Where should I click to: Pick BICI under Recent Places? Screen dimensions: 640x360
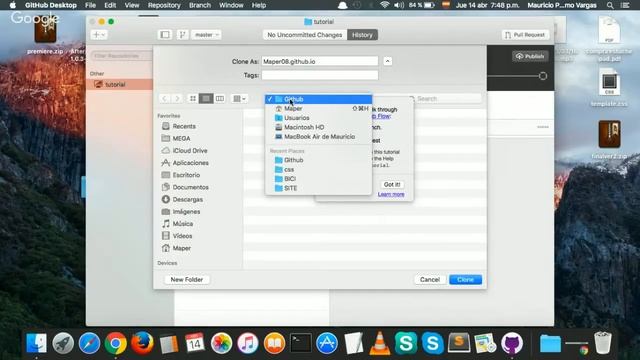click(318, 179)
